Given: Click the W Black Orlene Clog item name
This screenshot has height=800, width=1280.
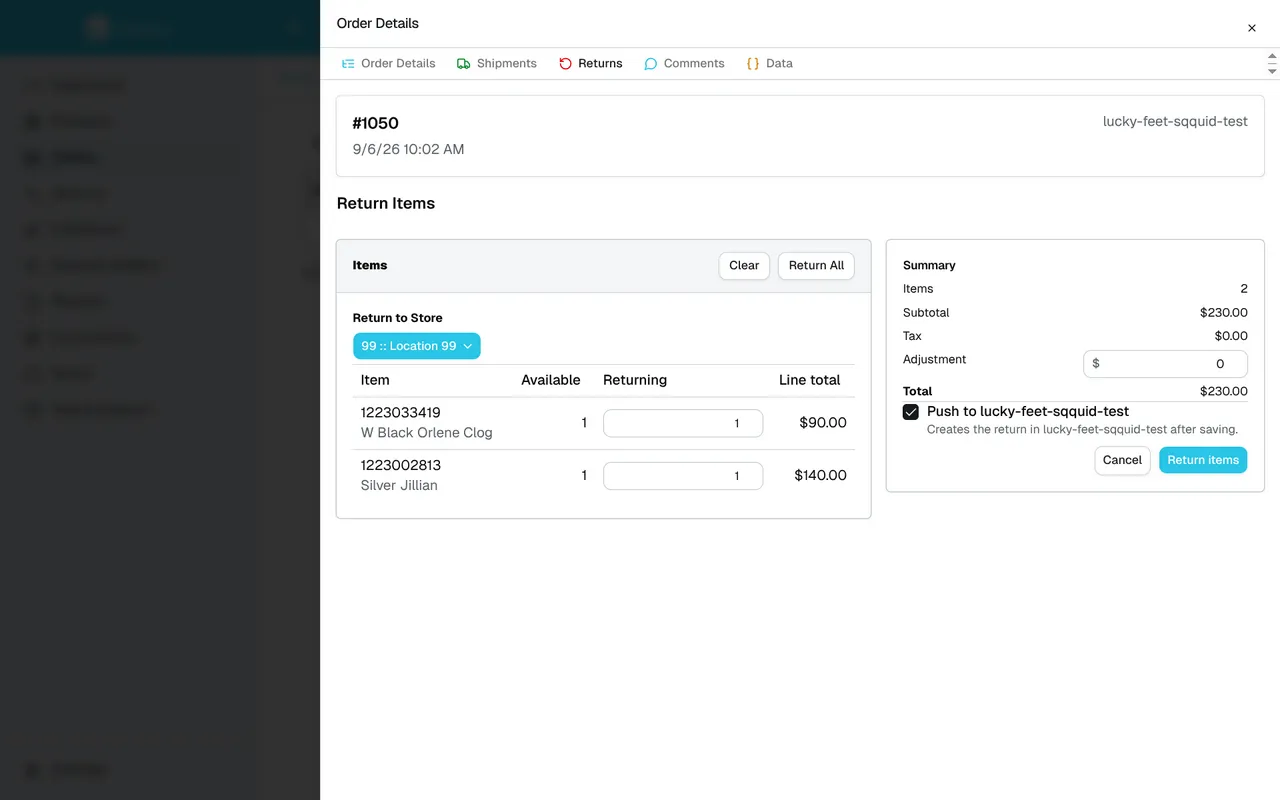Looking at the screenshot, I should (x=427, y=433).
